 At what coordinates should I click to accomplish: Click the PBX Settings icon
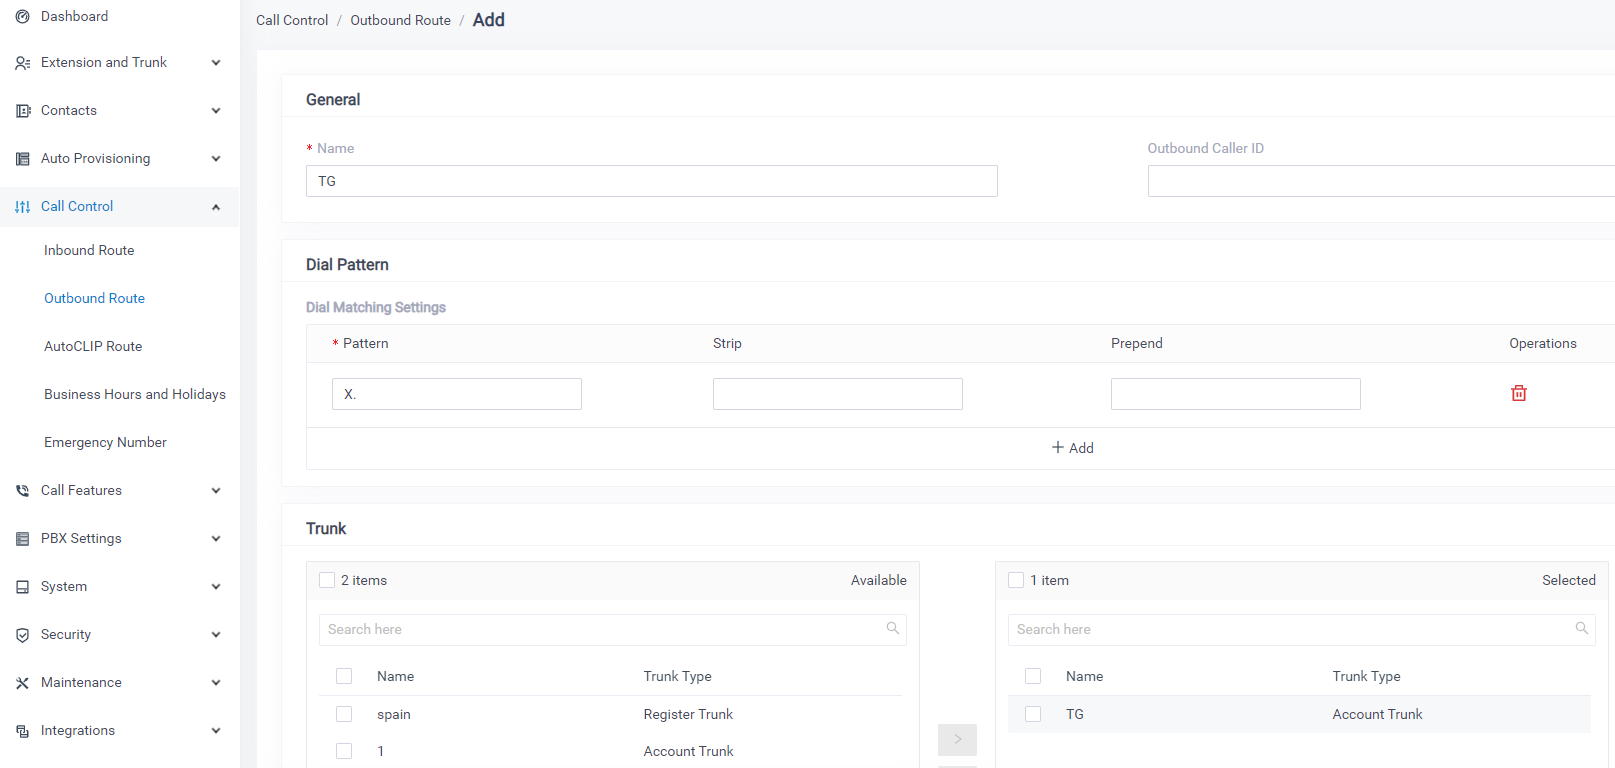coord(22,539)
